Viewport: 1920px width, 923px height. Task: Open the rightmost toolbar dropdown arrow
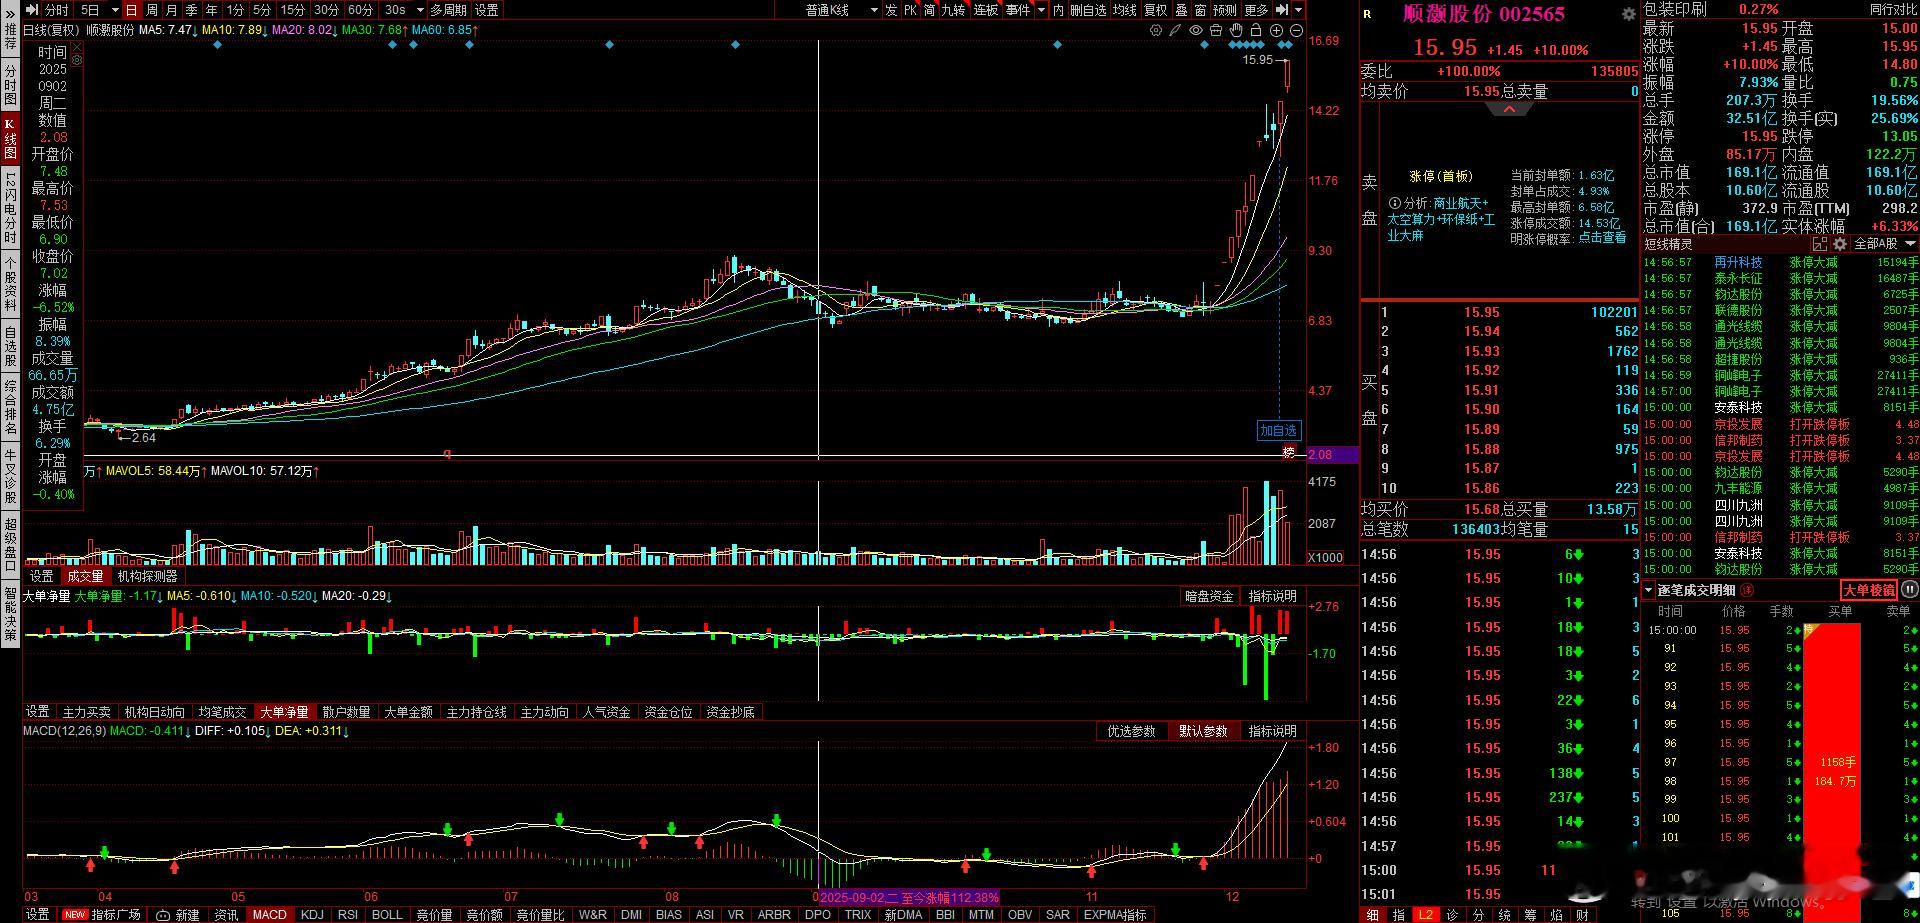point(1299,10)
